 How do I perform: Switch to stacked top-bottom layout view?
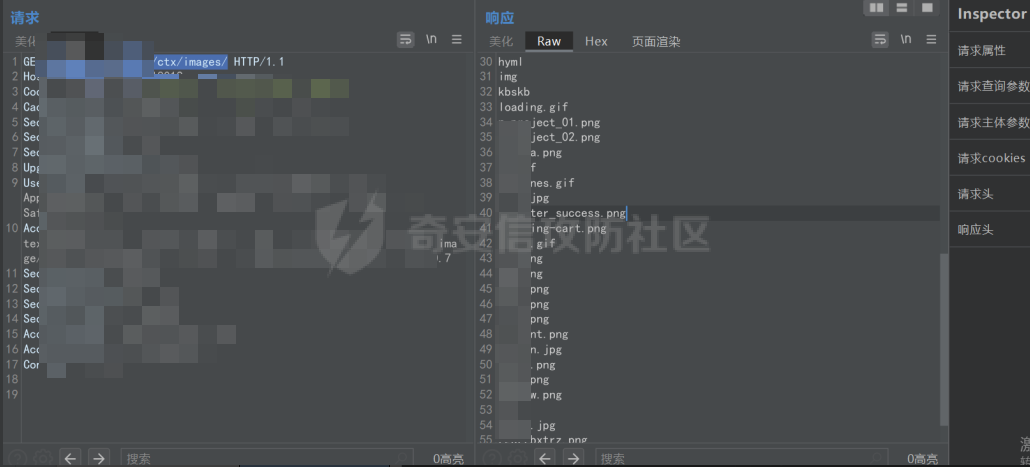click(x=902, y=7)
